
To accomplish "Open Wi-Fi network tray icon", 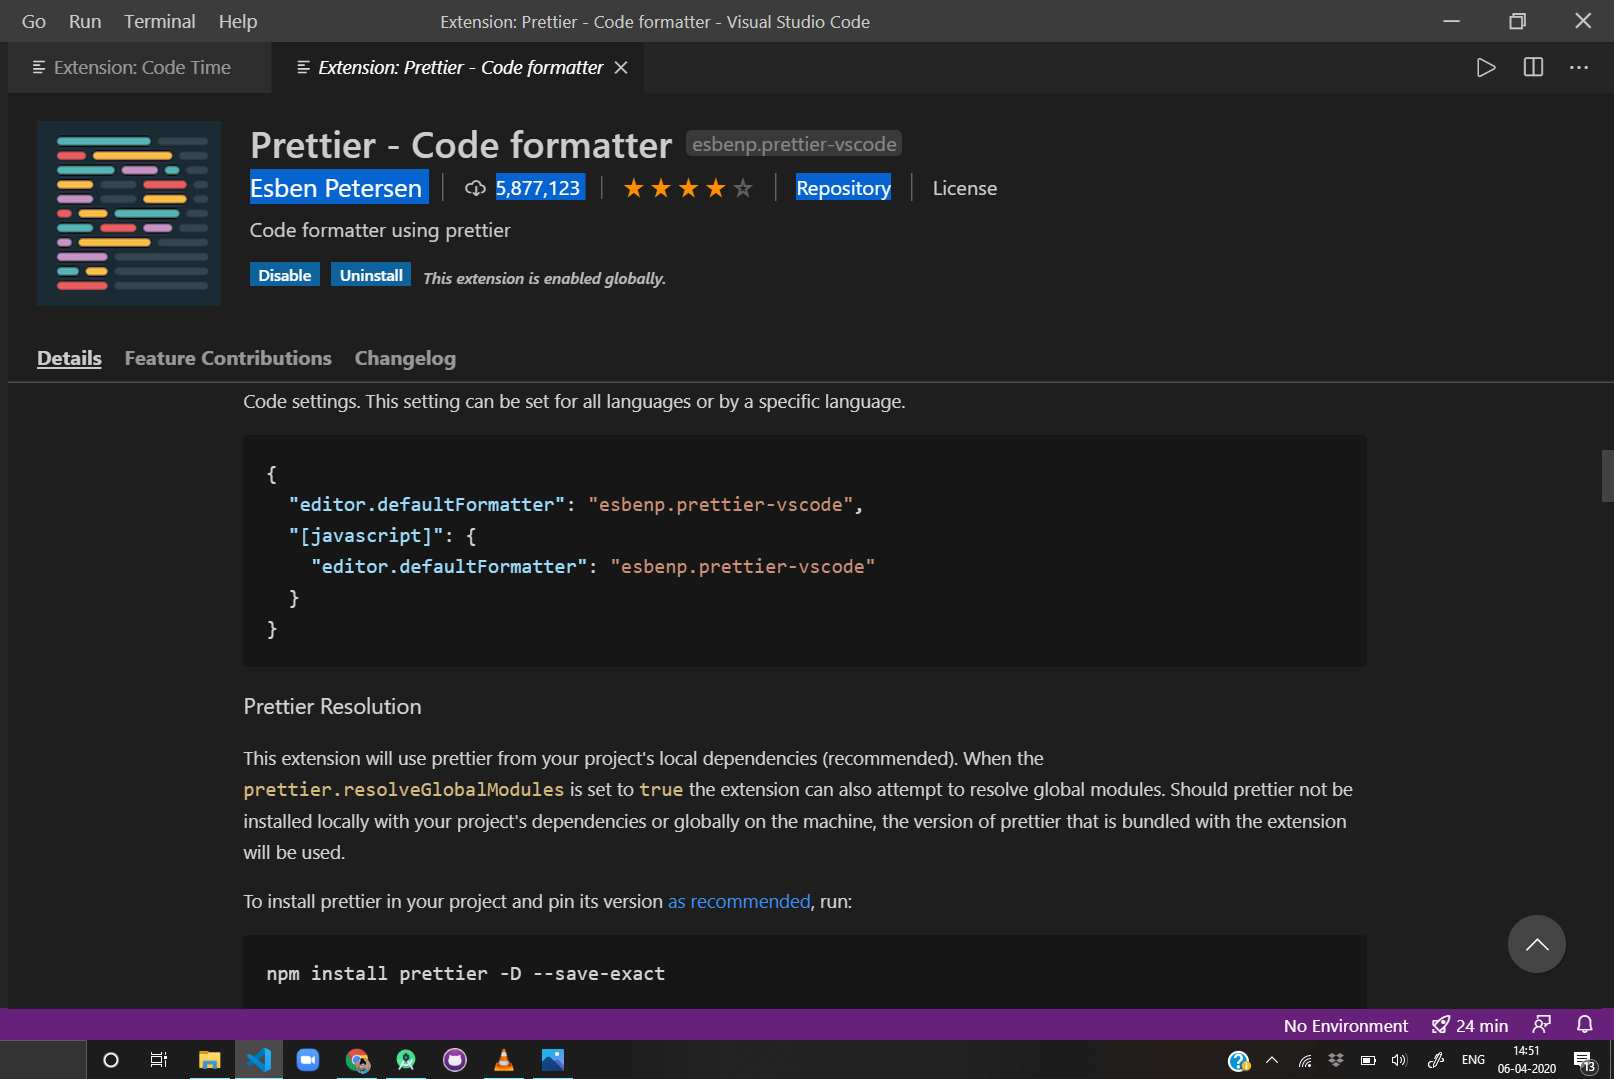I will 1305,1060.
